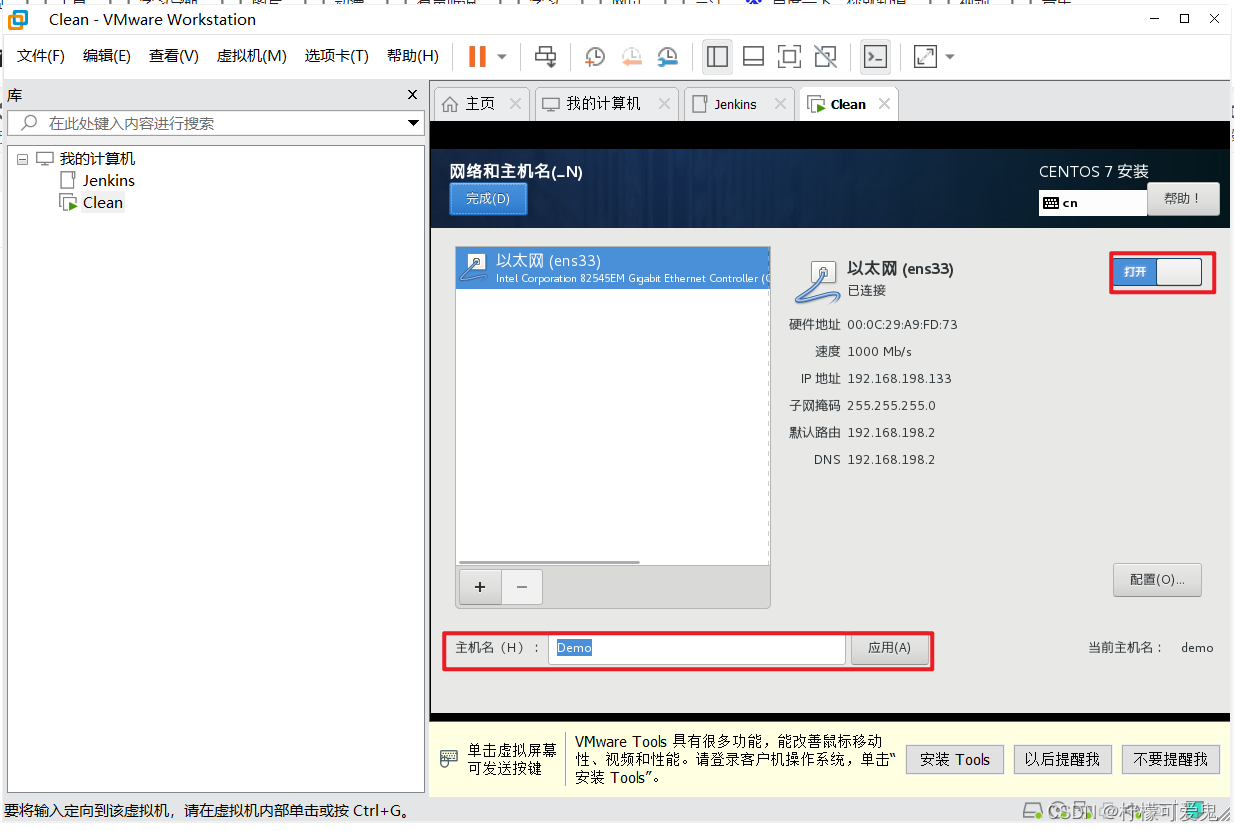The image size is (1234, 831).
Task: Click the 主机名 hostname input field
Action: coord(697,648)
